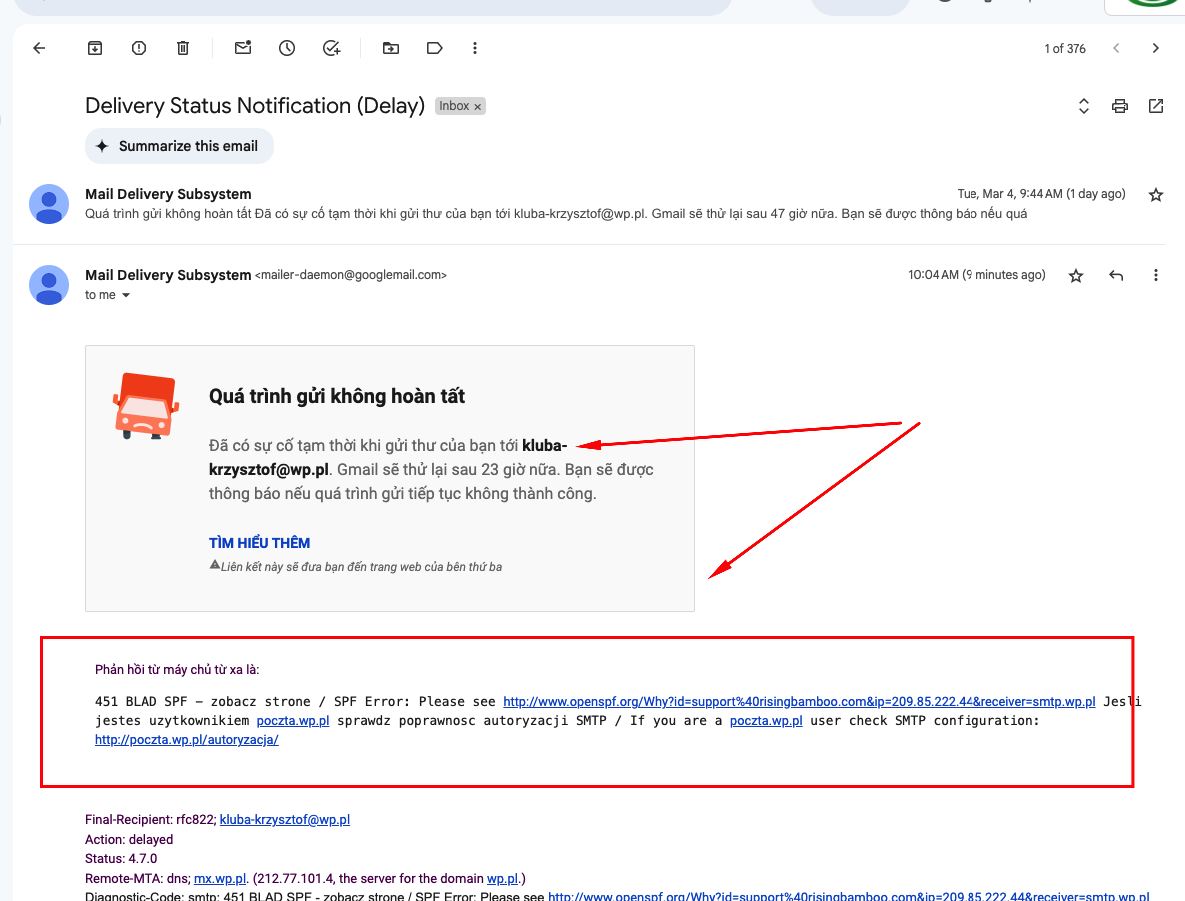Click the 'Status: 4.7.0' line
This screenshot has width=1185, height=901.
coord(121,859)
